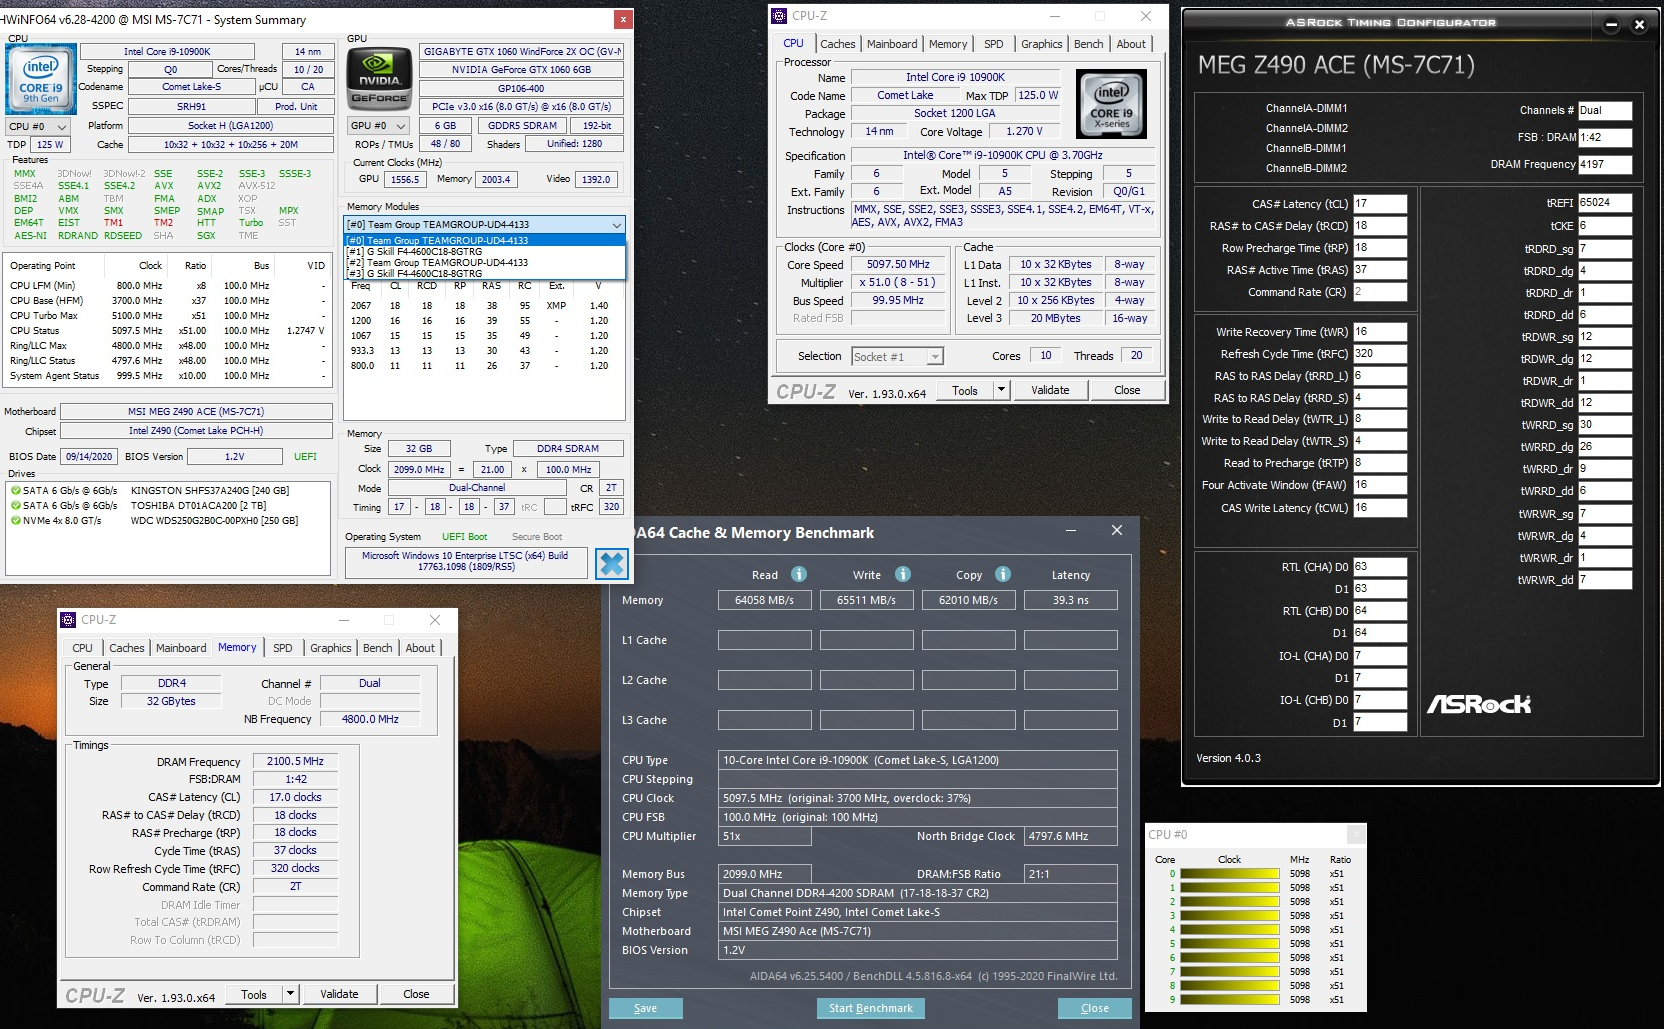Open the SPD tab in the CPU-Z processor window

(994, 44)
